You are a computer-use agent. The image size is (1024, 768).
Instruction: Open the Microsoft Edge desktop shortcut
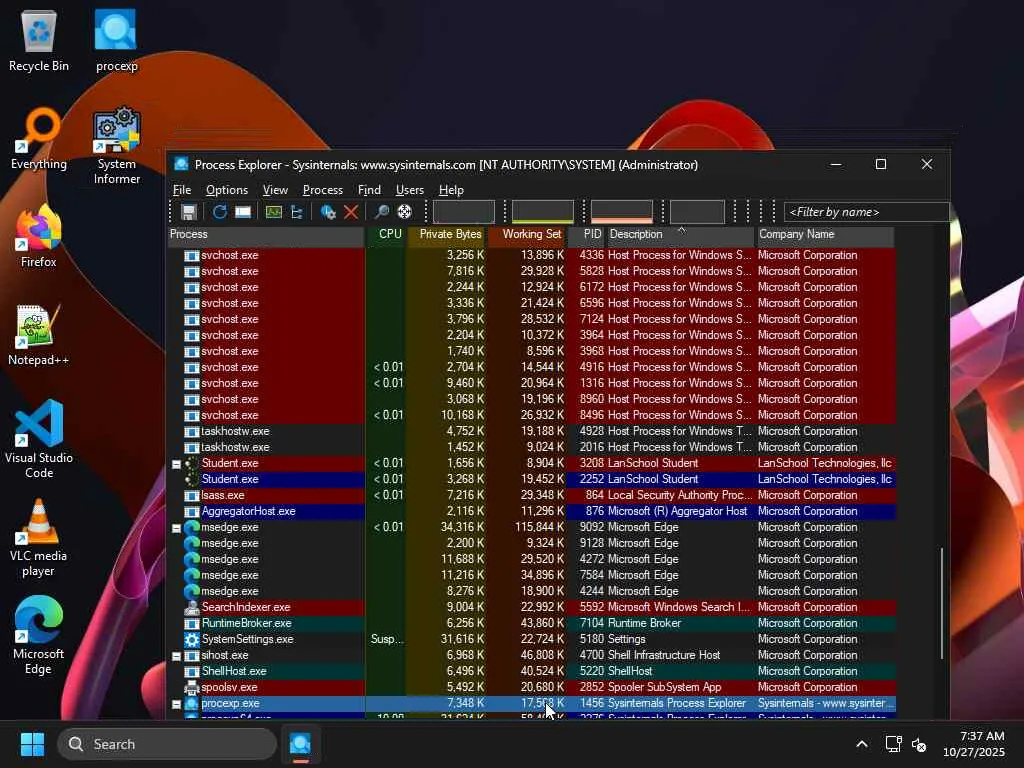click(x=39, y=635)
